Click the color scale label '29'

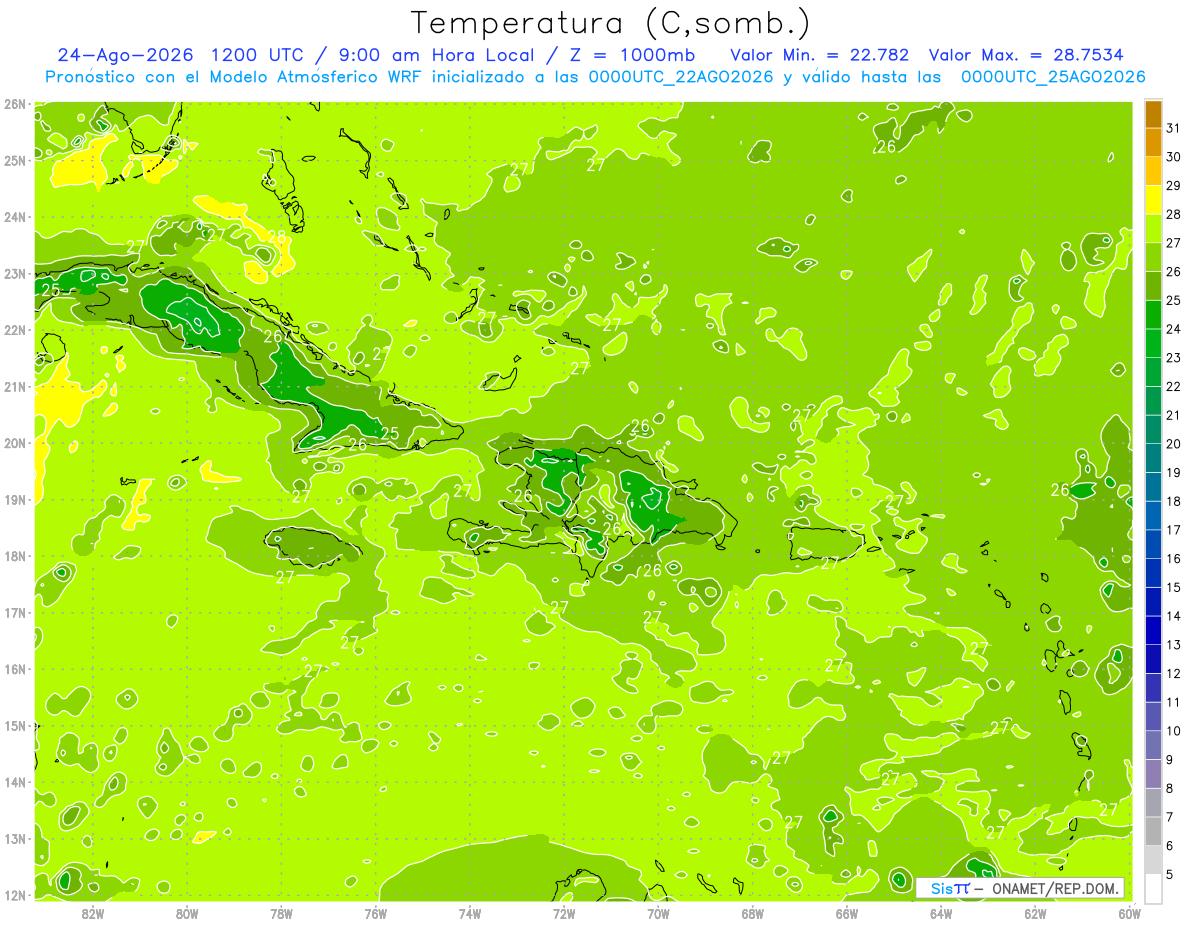pos(1173,185)
